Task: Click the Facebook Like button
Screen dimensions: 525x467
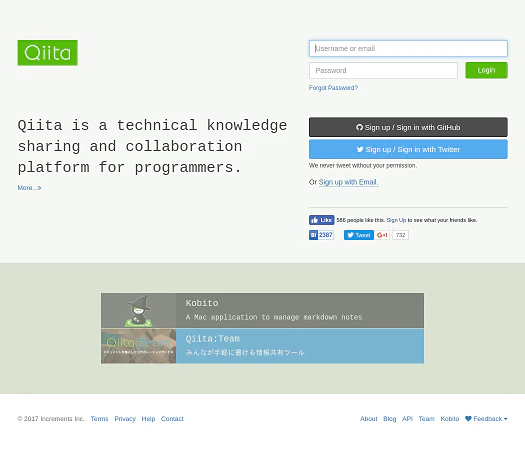Action: [321, 220]
